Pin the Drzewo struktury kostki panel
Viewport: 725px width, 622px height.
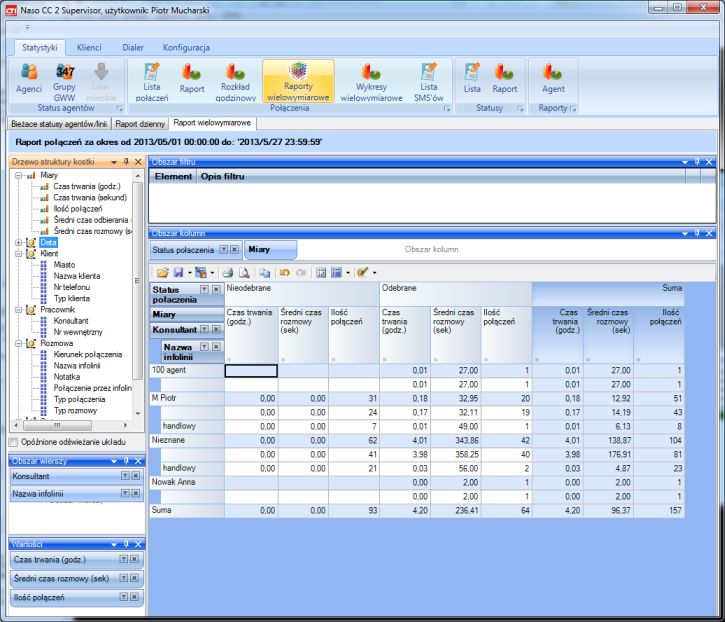[126, 161]
